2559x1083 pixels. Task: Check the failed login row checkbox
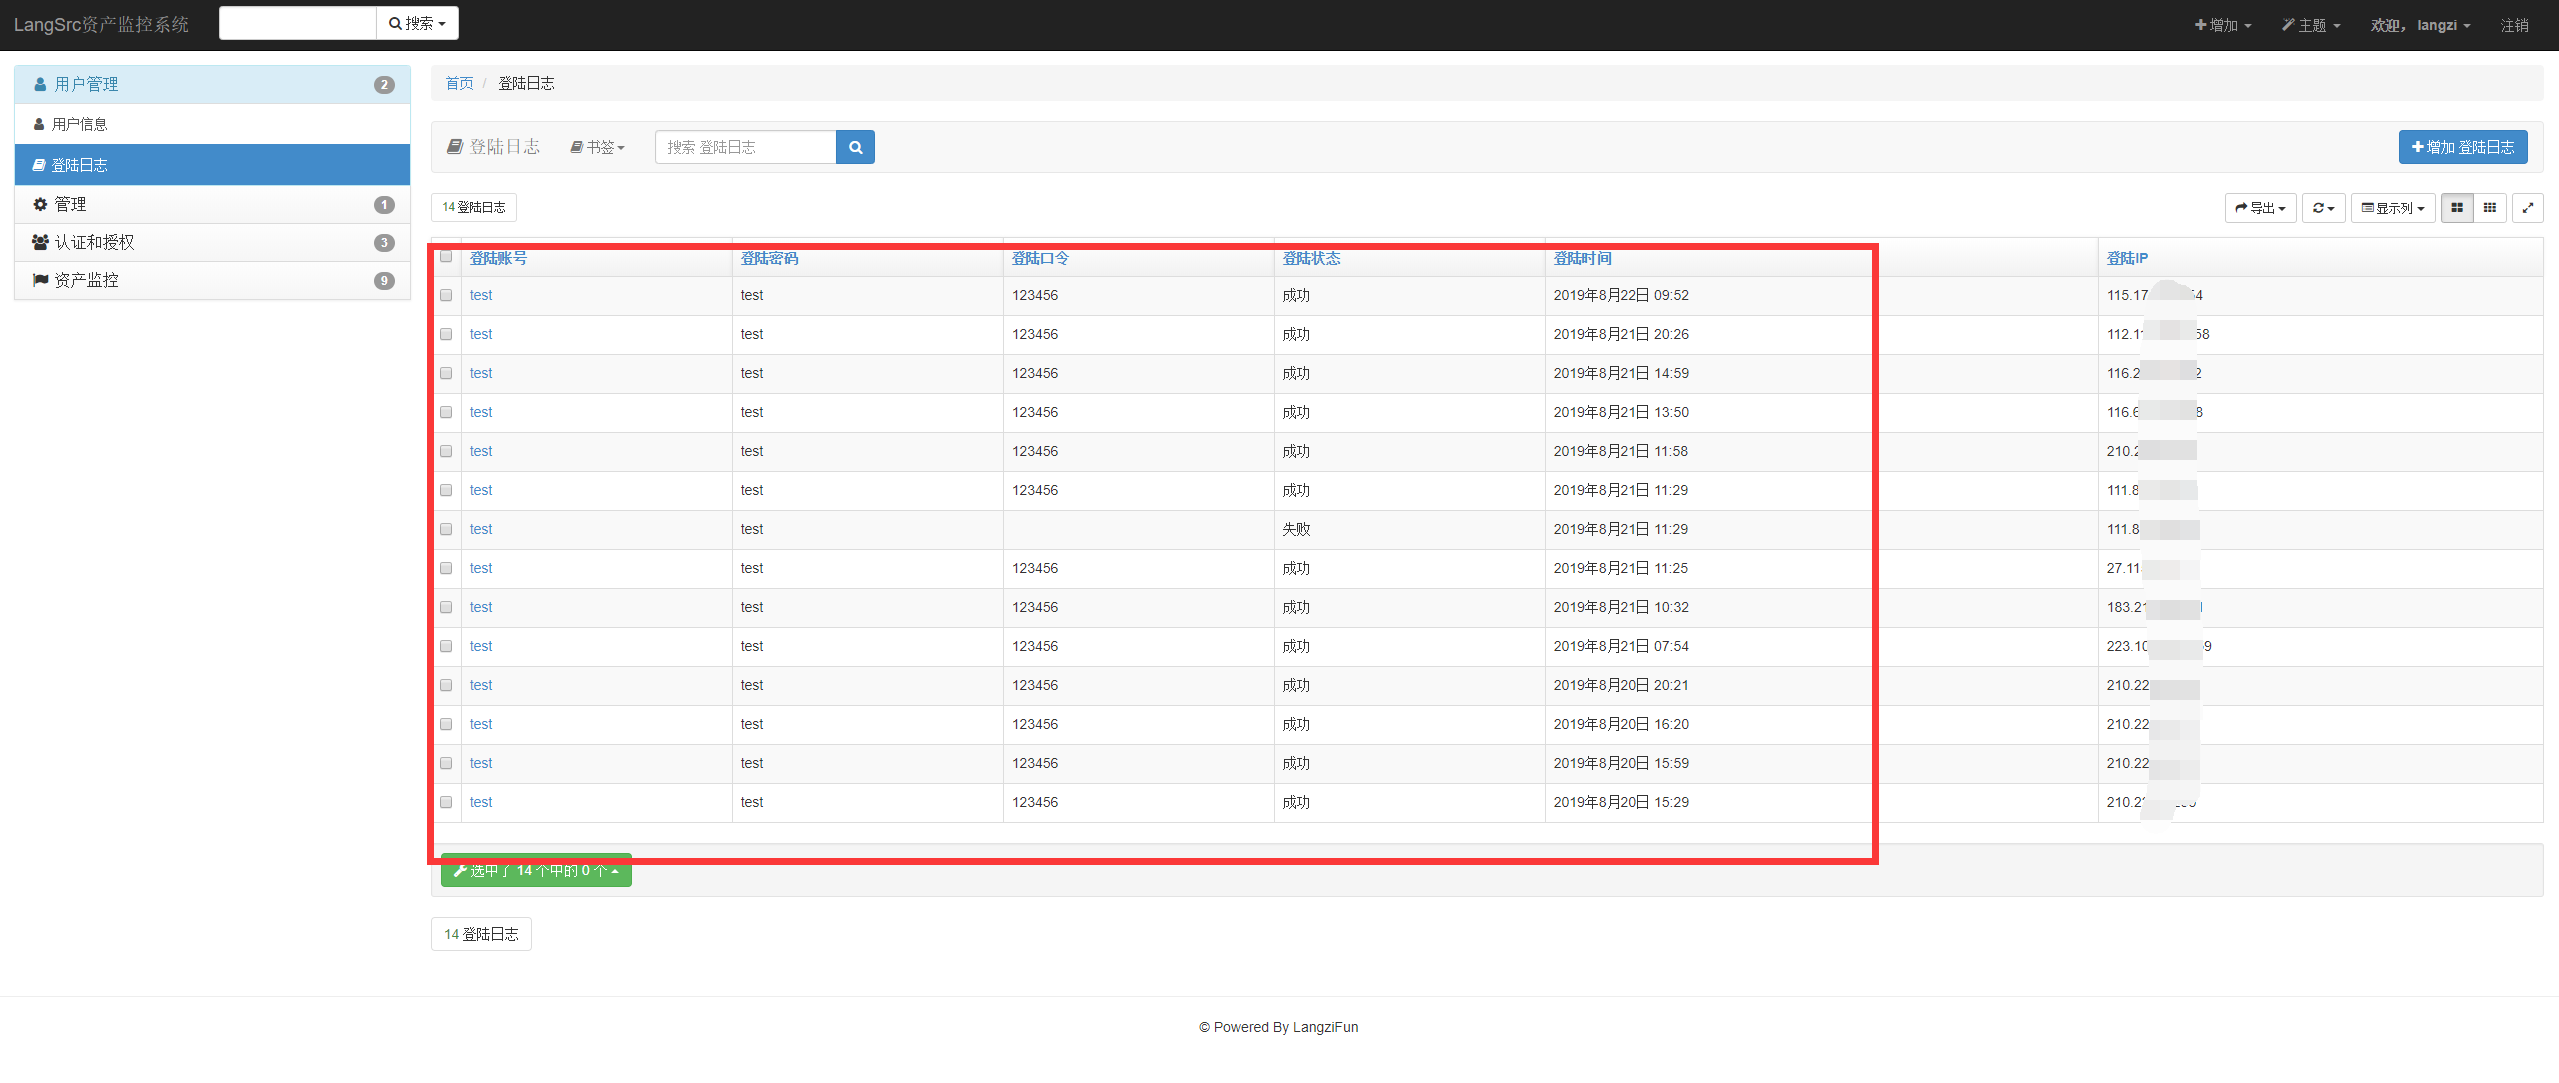click(446, 529)
